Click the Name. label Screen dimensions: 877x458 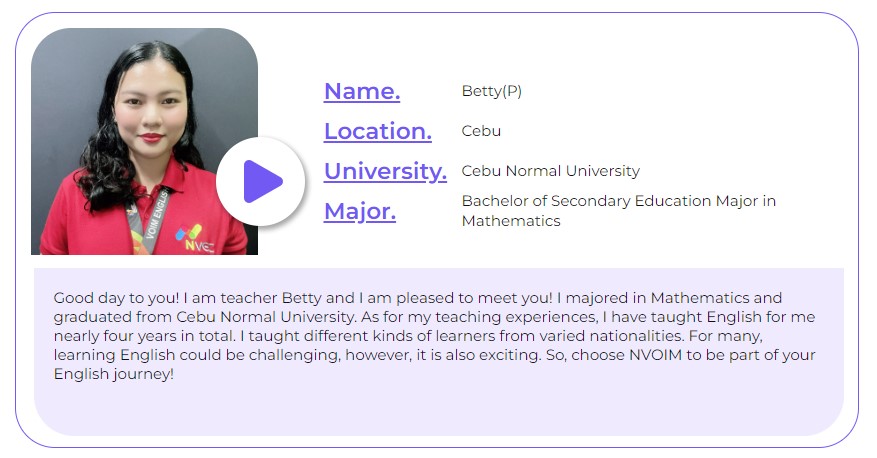[362, 91]
